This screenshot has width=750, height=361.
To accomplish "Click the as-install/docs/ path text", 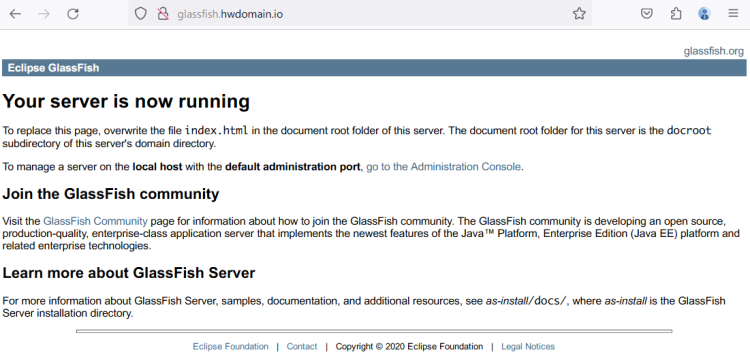I will click(526, 301).
